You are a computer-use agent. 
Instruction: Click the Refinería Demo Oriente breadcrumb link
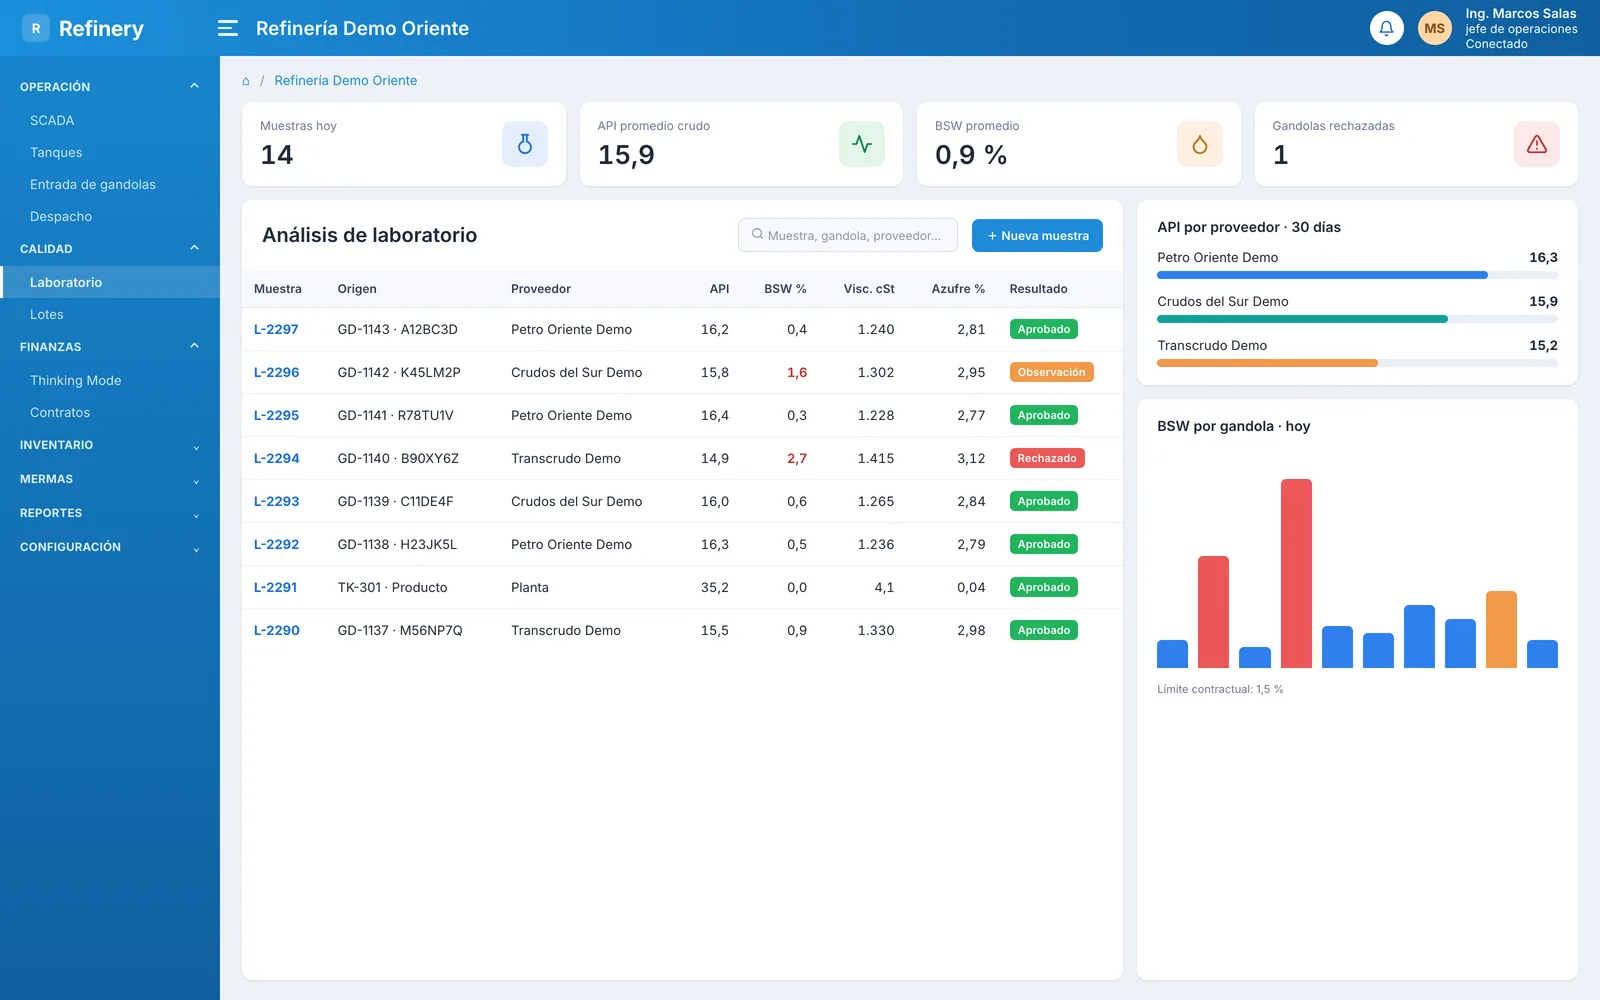345,81
